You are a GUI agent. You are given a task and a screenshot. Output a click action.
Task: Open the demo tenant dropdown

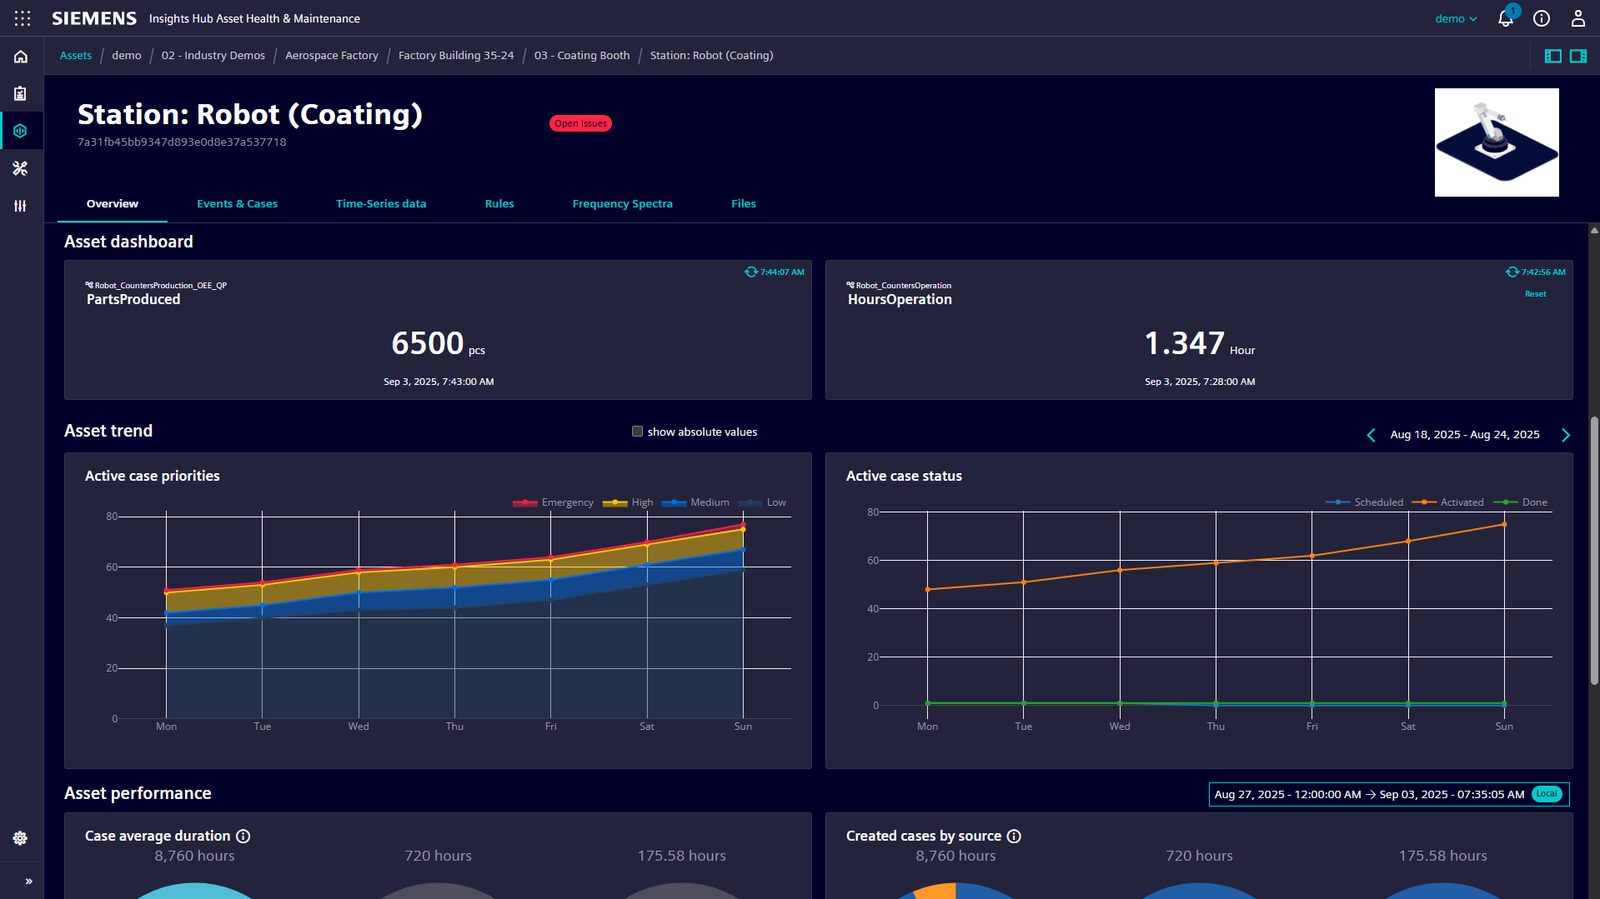(x=1456, y=19)
